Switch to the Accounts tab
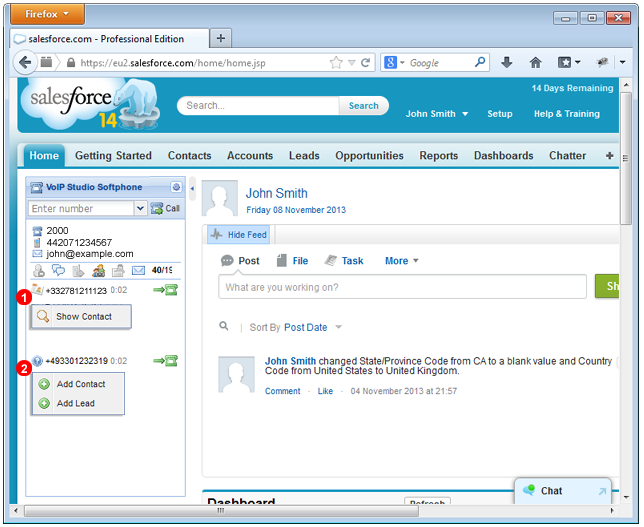 click(250, 156)
